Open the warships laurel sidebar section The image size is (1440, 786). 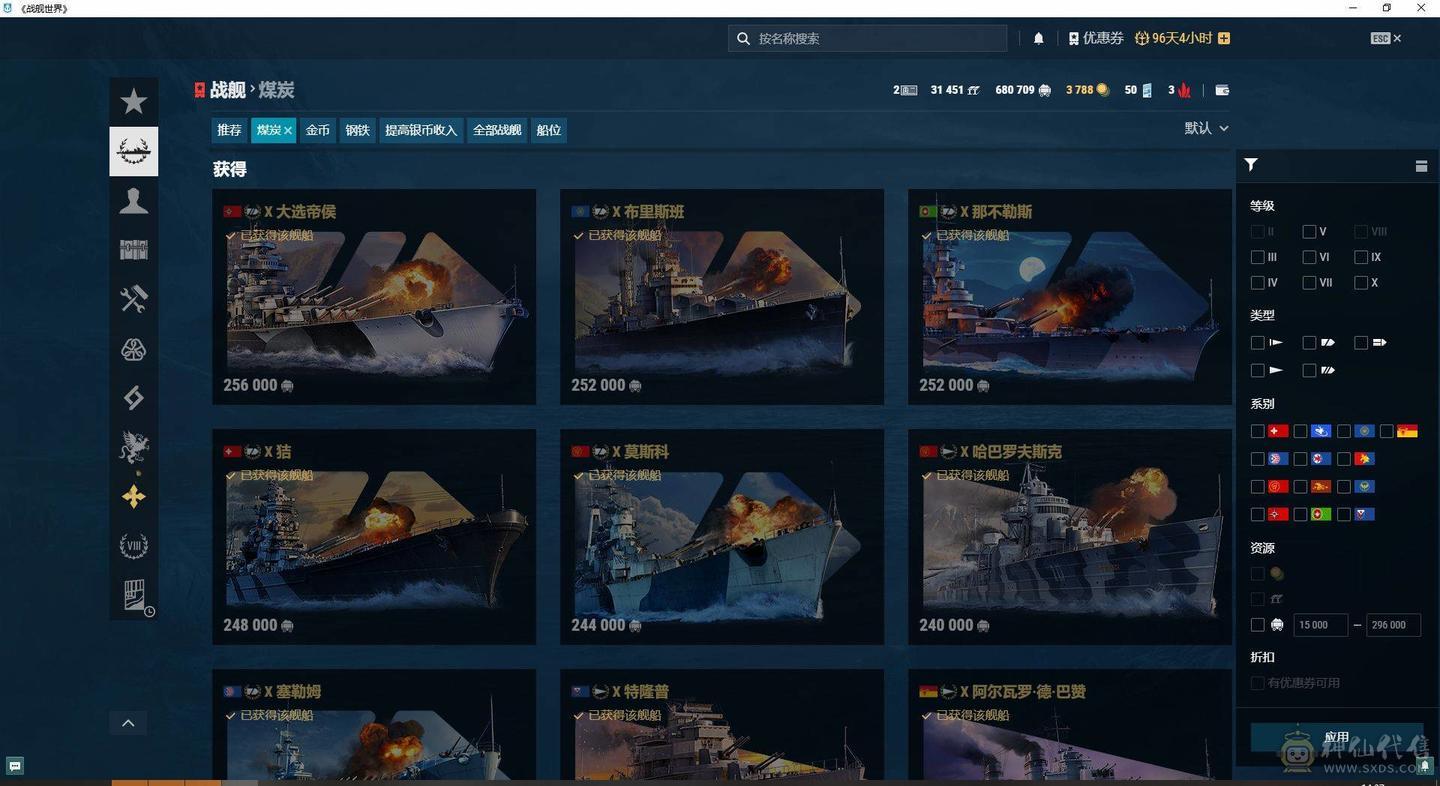(x=133, y=151)
